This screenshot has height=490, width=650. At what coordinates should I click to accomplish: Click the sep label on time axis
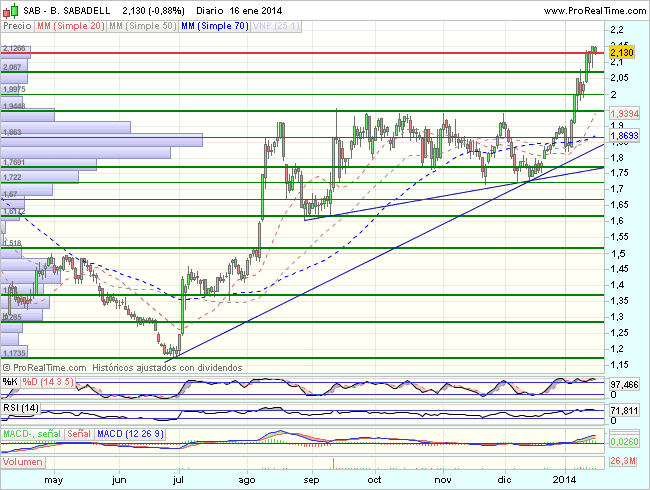pos(311,480)
